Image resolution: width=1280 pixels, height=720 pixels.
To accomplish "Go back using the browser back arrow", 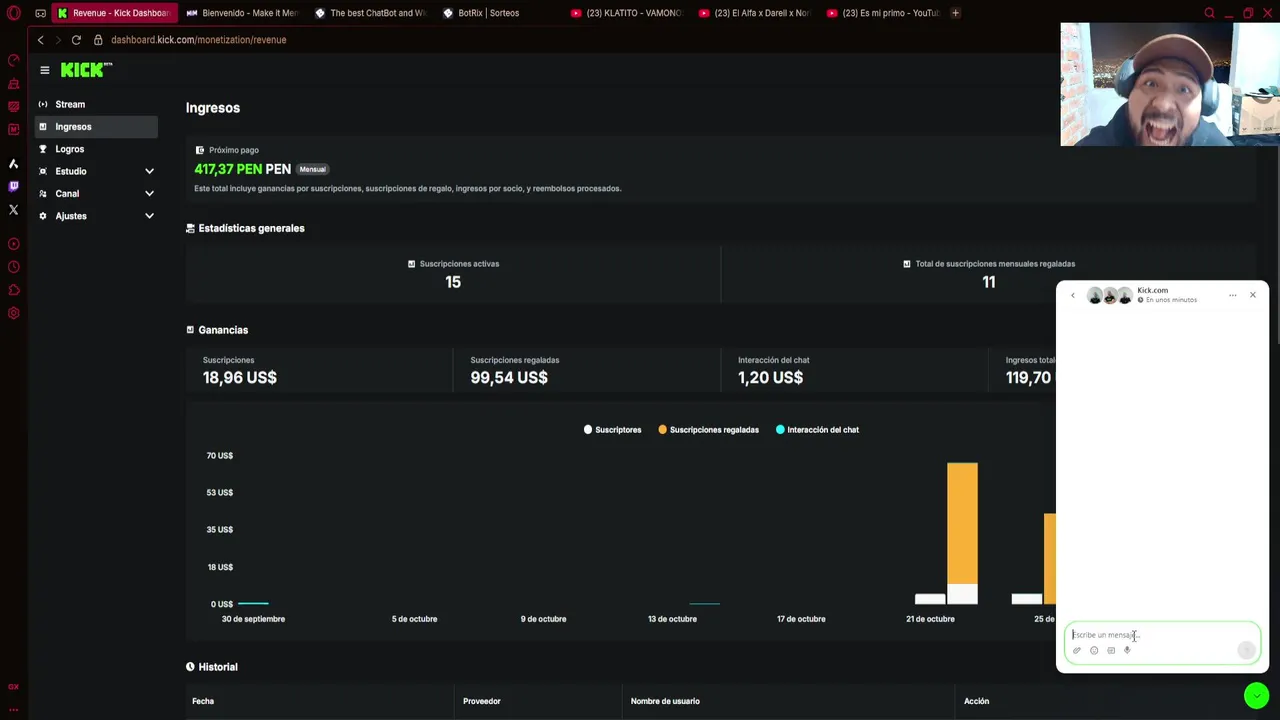I will [x=40, y=40].
